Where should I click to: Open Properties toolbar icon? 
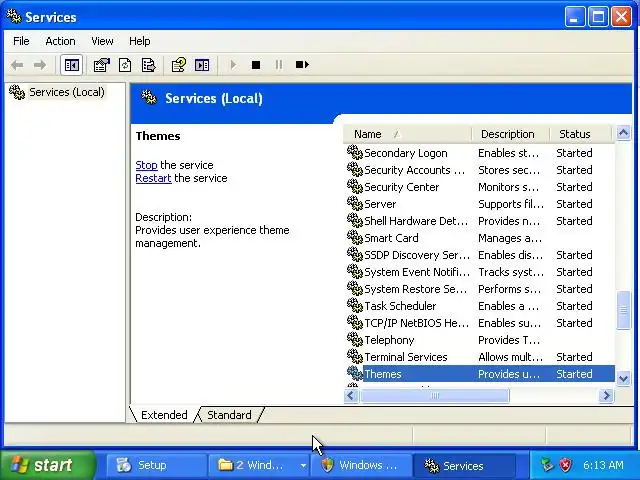coord(102,65)
